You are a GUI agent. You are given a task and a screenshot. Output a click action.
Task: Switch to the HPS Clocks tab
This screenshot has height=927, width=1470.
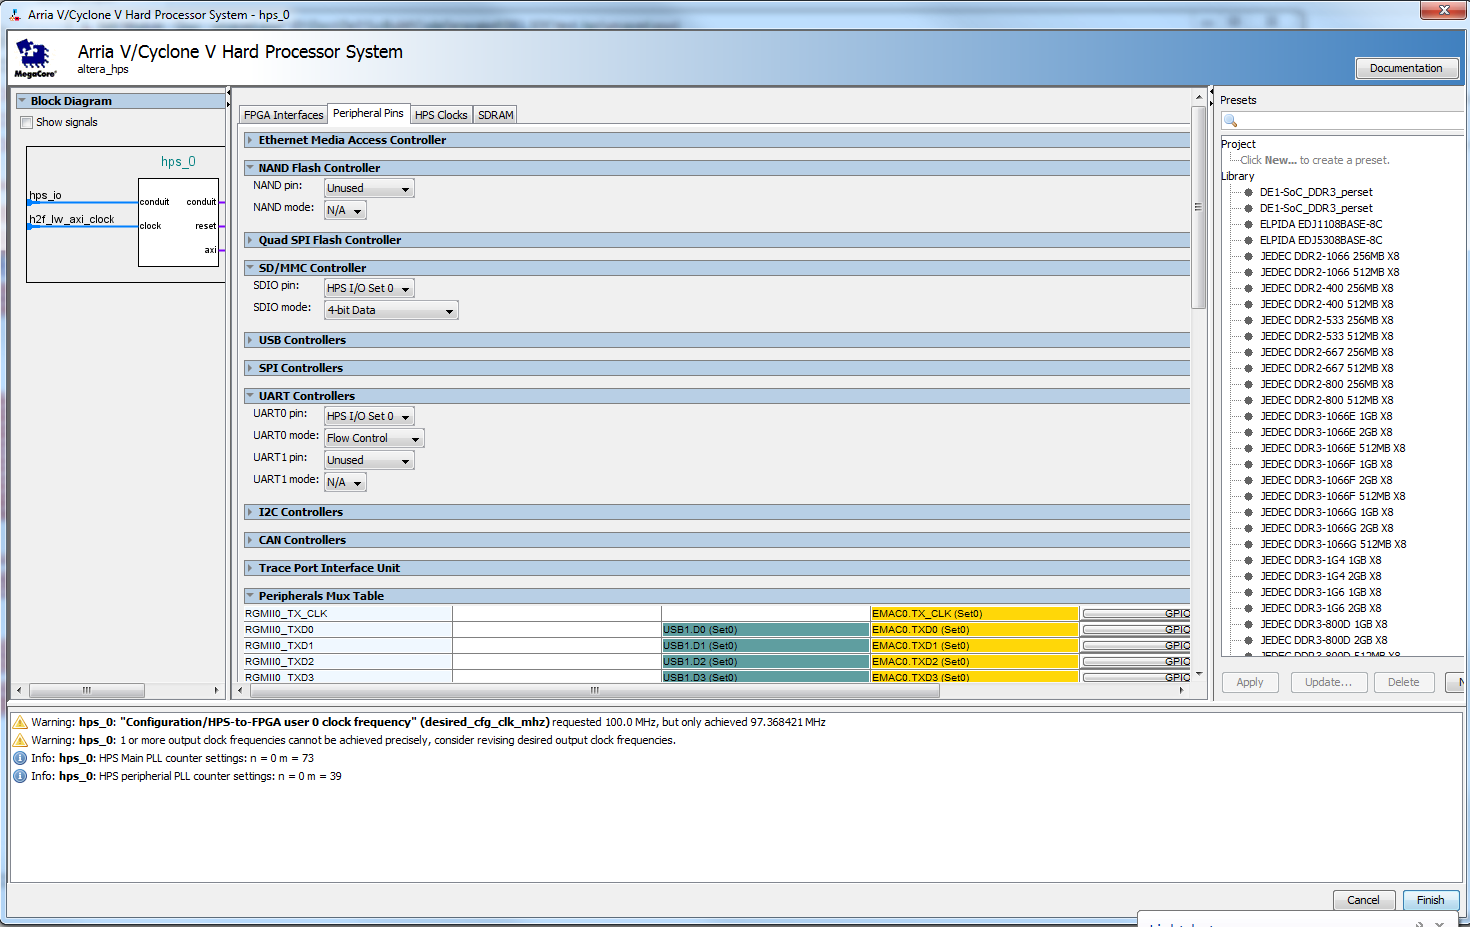tap(441, 115)
